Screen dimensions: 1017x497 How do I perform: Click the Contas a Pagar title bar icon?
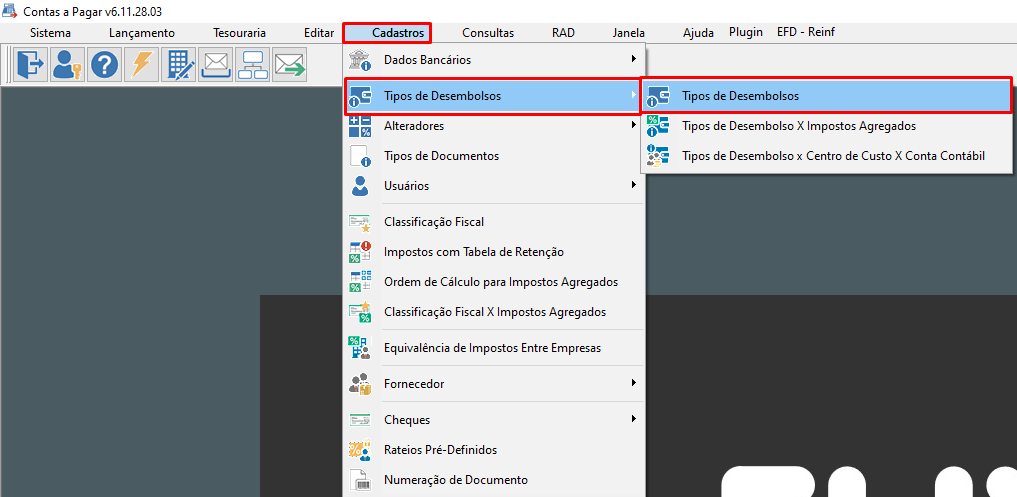tap(10, 11)
